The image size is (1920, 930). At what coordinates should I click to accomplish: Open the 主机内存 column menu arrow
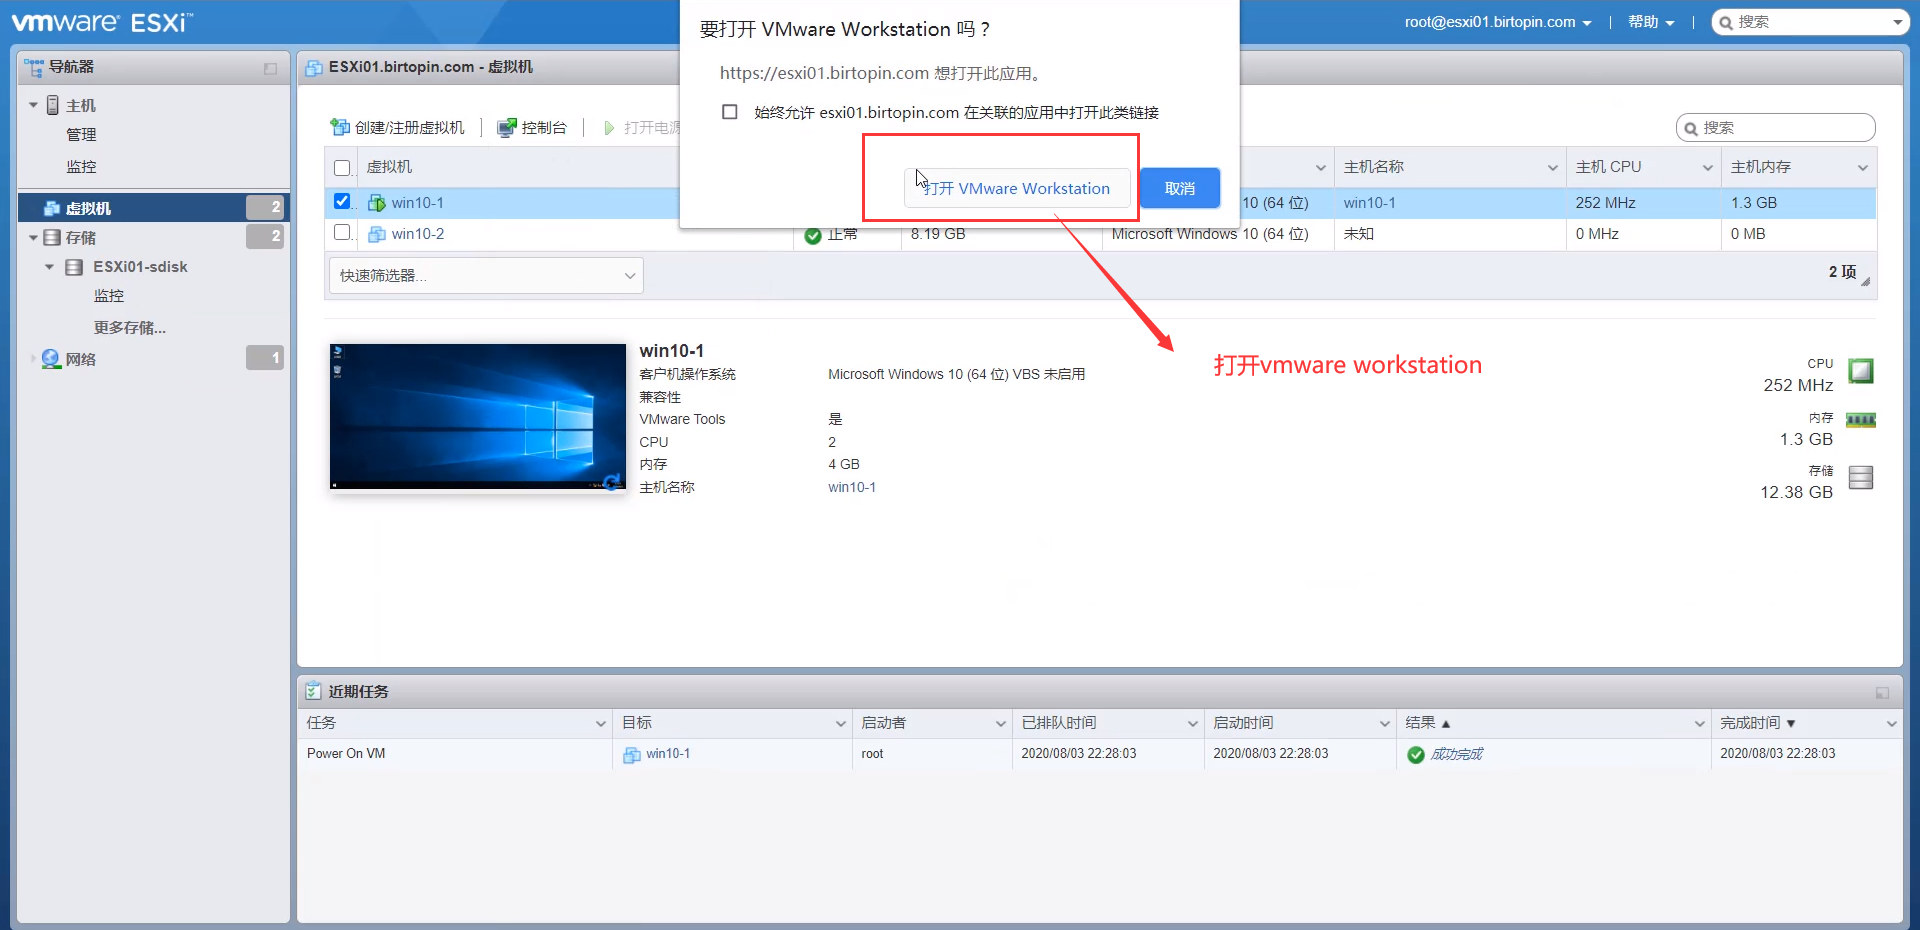pyautogui.click(x=1863, y=168)
